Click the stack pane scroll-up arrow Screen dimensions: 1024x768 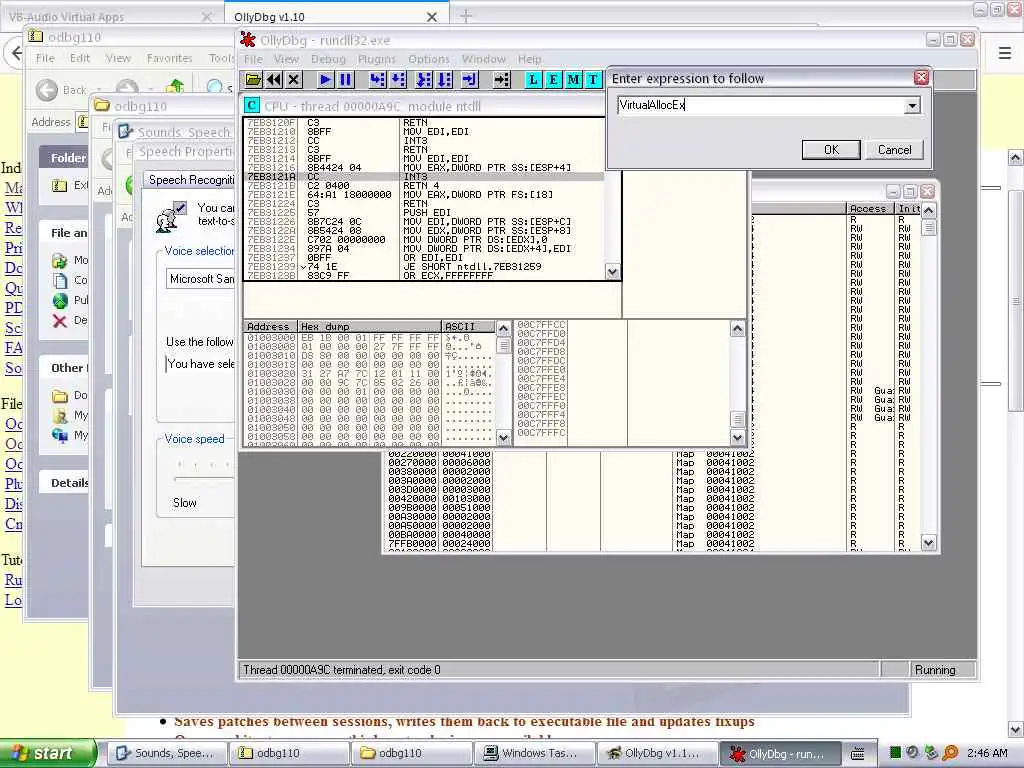coord(737,328)
